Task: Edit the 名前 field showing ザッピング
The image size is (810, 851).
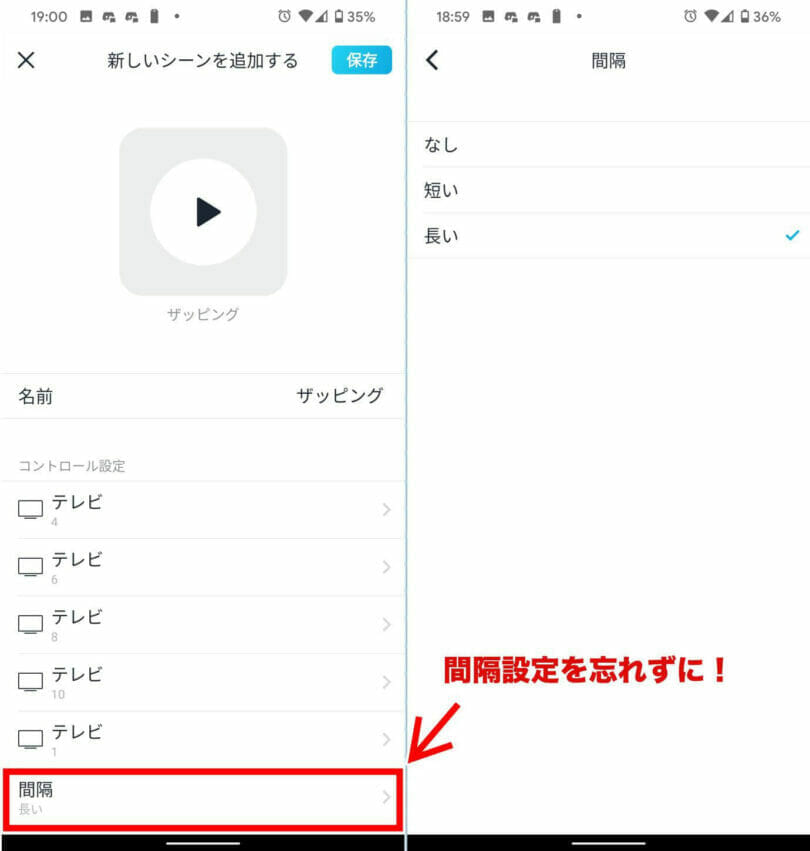Action: [202, 396]
